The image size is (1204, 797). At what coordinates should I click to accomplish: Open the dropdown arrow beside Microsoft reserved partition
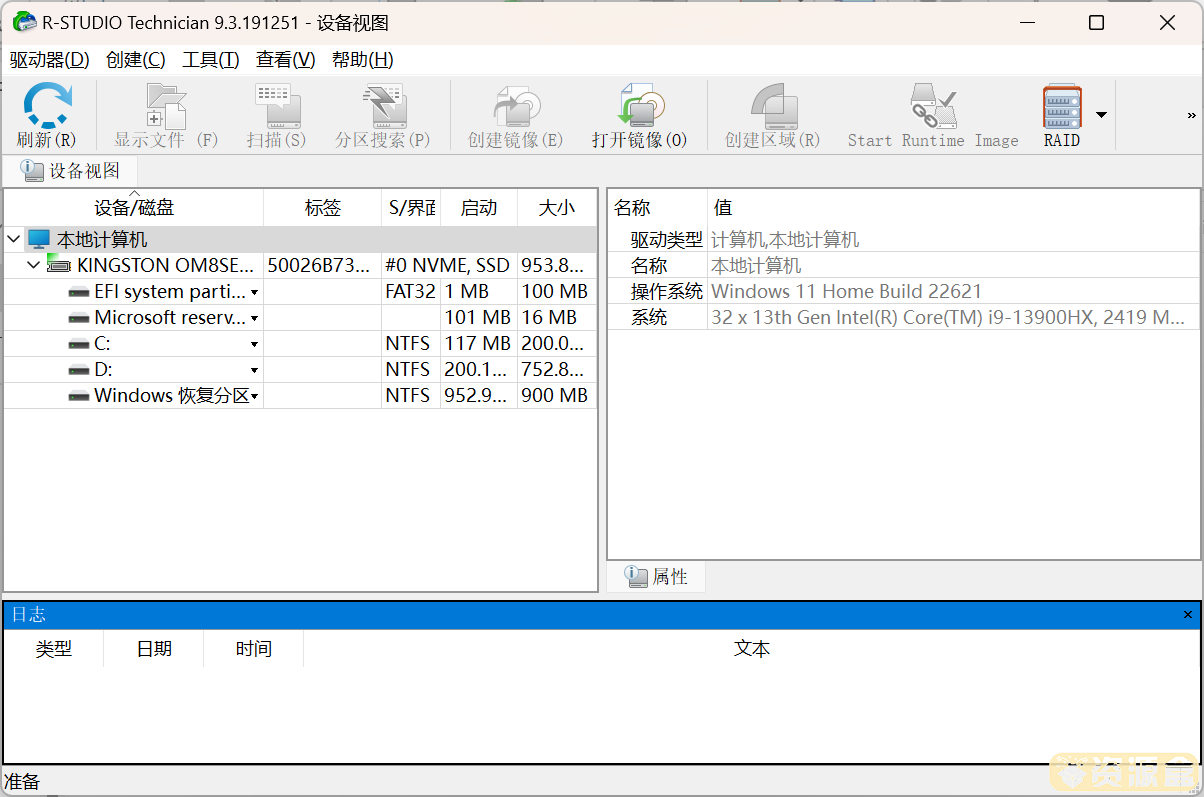point(255,319)
